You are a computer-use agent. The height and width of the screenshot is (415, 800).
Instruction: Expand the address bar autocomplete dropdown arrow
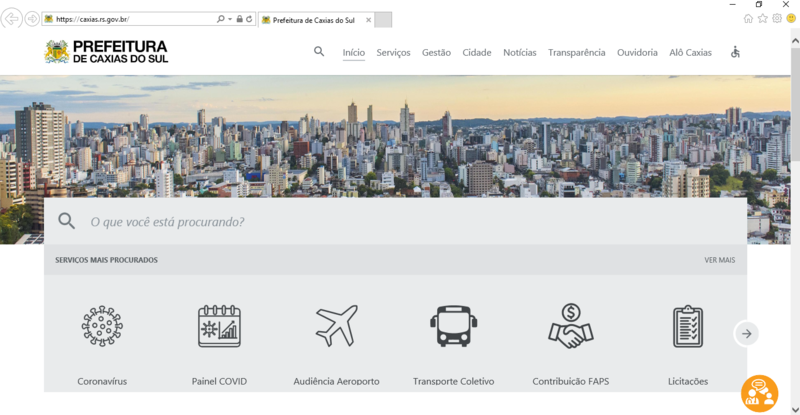coord(230,19)
